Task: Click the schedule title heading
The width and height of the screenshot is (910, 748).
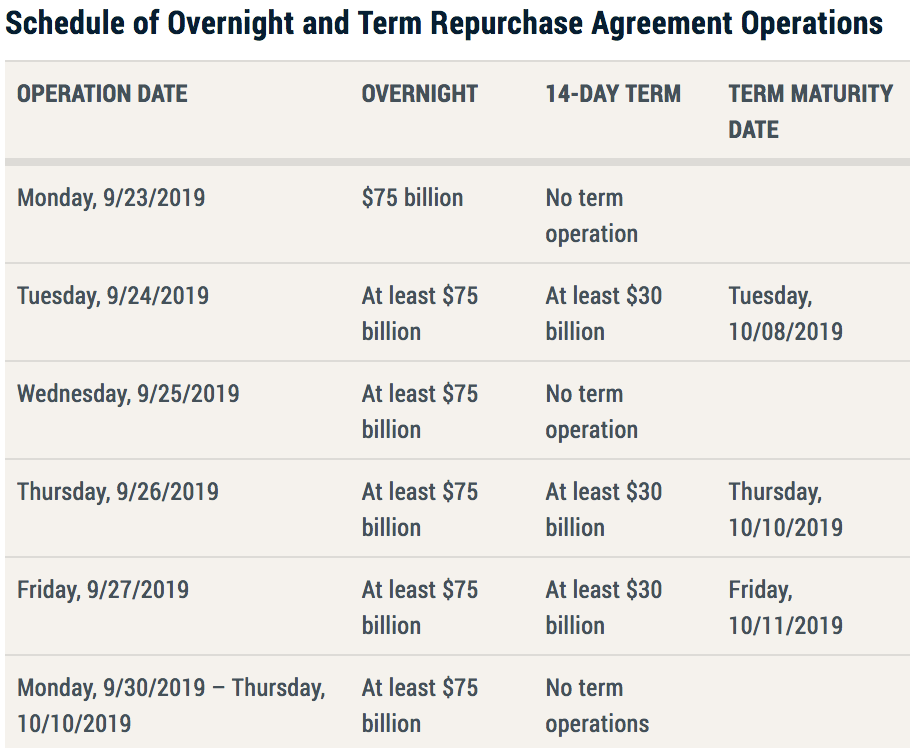Action: pyautogui.click(x=444, y=24)
